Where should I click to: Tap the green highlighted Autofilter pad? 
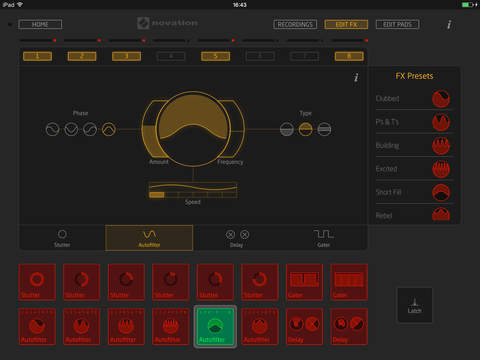pos(215,327)
